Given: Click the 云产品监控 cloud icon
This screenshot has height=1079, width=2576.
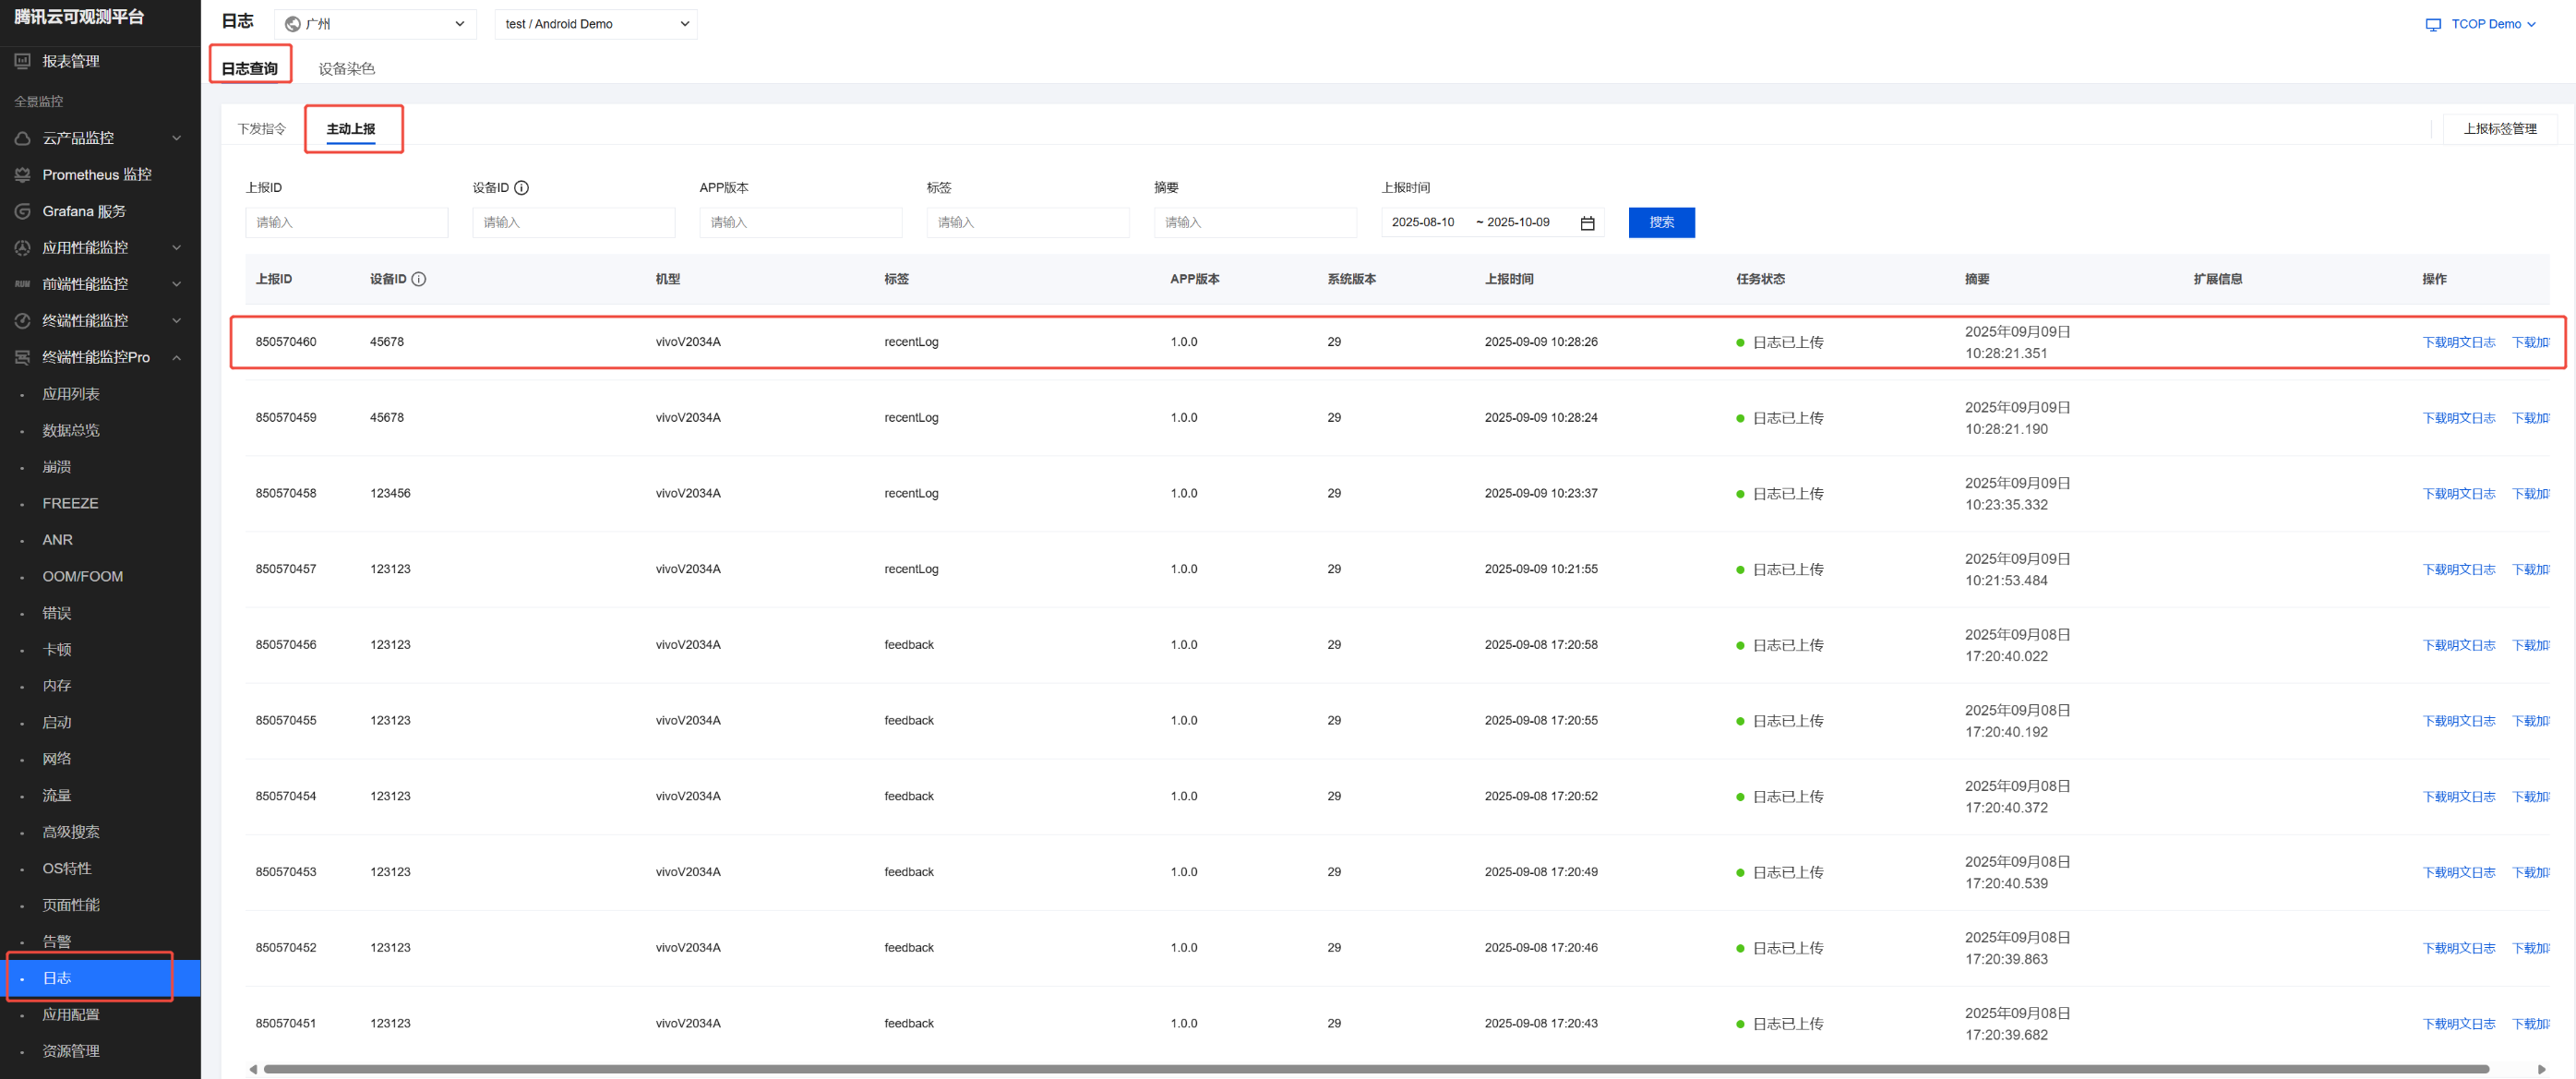Looking at the screenshot, I should pos(22,138).
